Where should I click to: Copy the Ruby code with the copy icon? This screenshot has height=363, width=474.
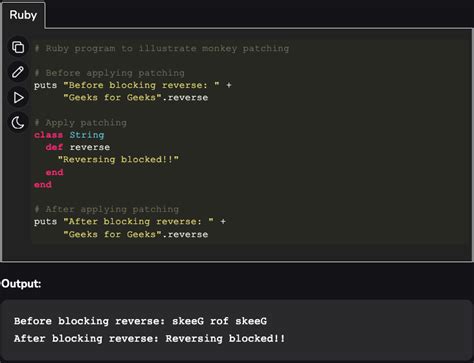coord(18,47)
